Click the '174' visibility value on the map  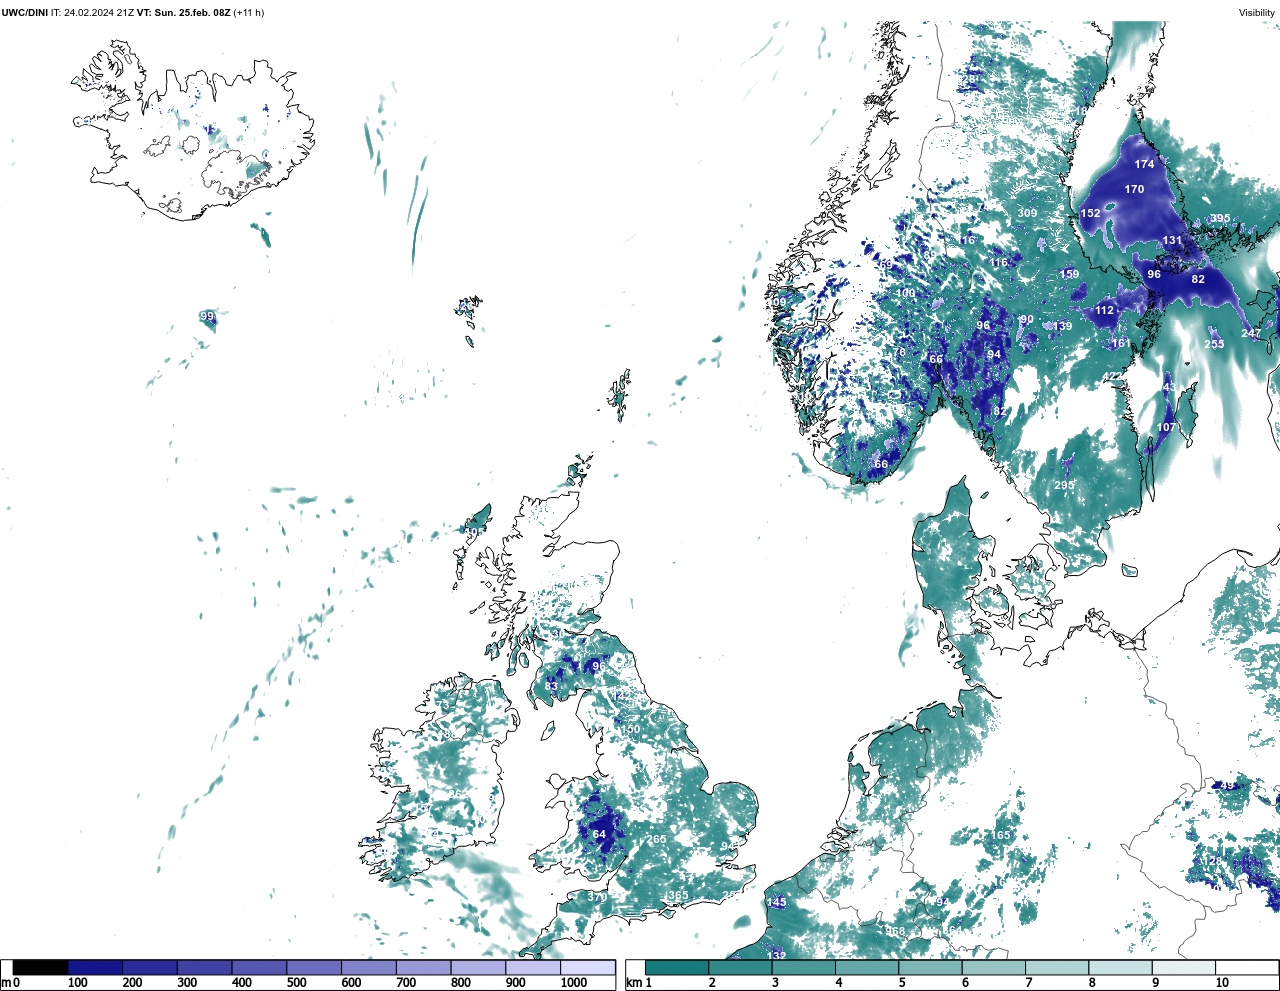[x=1144, y=164]
